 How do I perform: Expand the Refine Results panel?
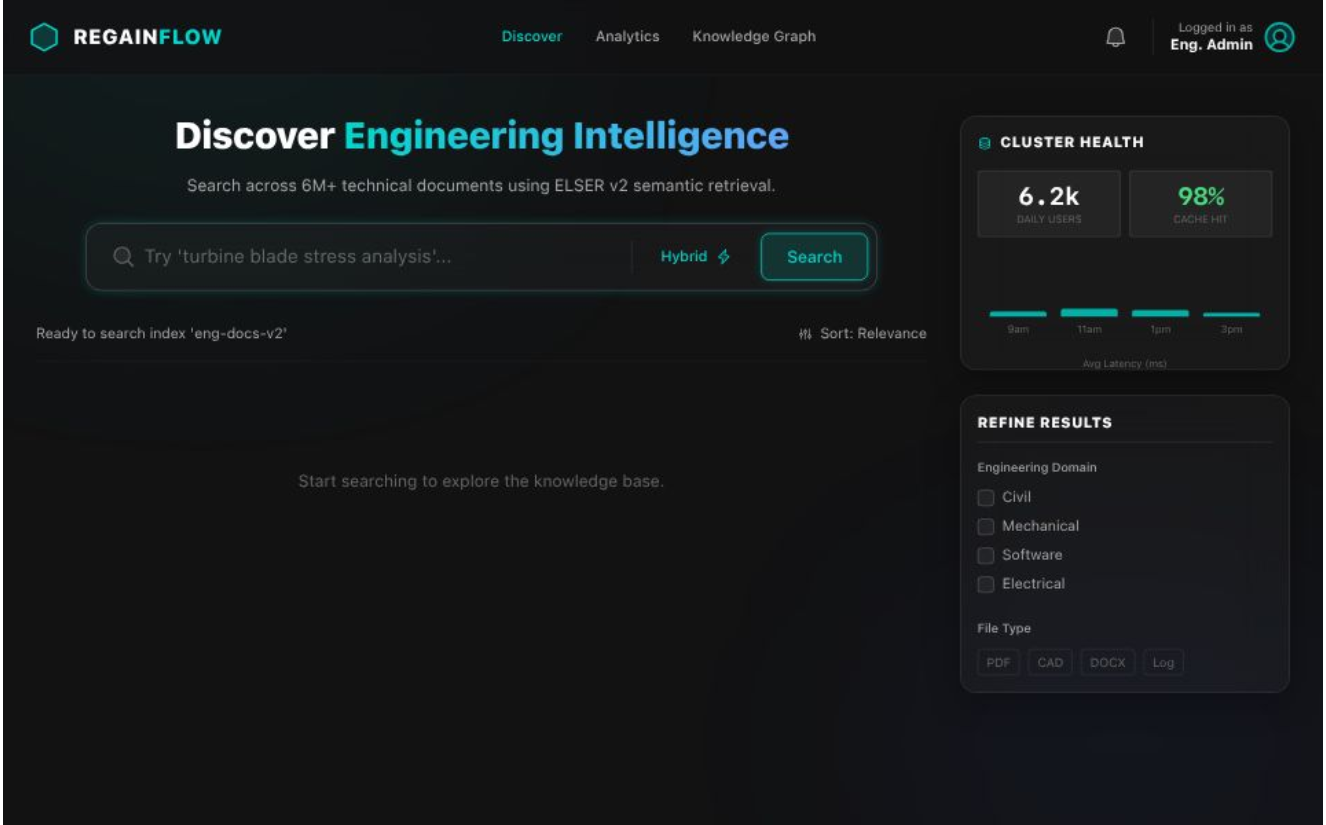click(x=1045, y=422)
